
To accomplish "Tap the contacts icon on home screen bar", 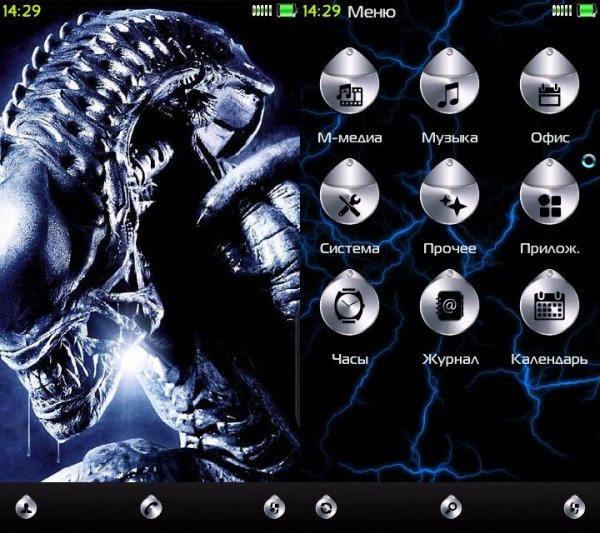I will [26, 507].
